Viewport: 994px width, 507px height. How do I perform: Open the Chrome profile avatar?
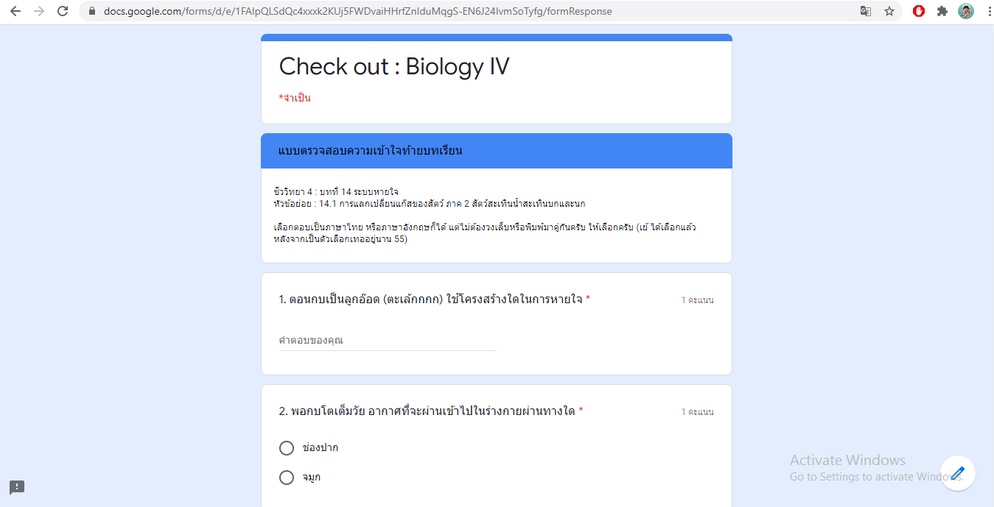tap(965, 11)
